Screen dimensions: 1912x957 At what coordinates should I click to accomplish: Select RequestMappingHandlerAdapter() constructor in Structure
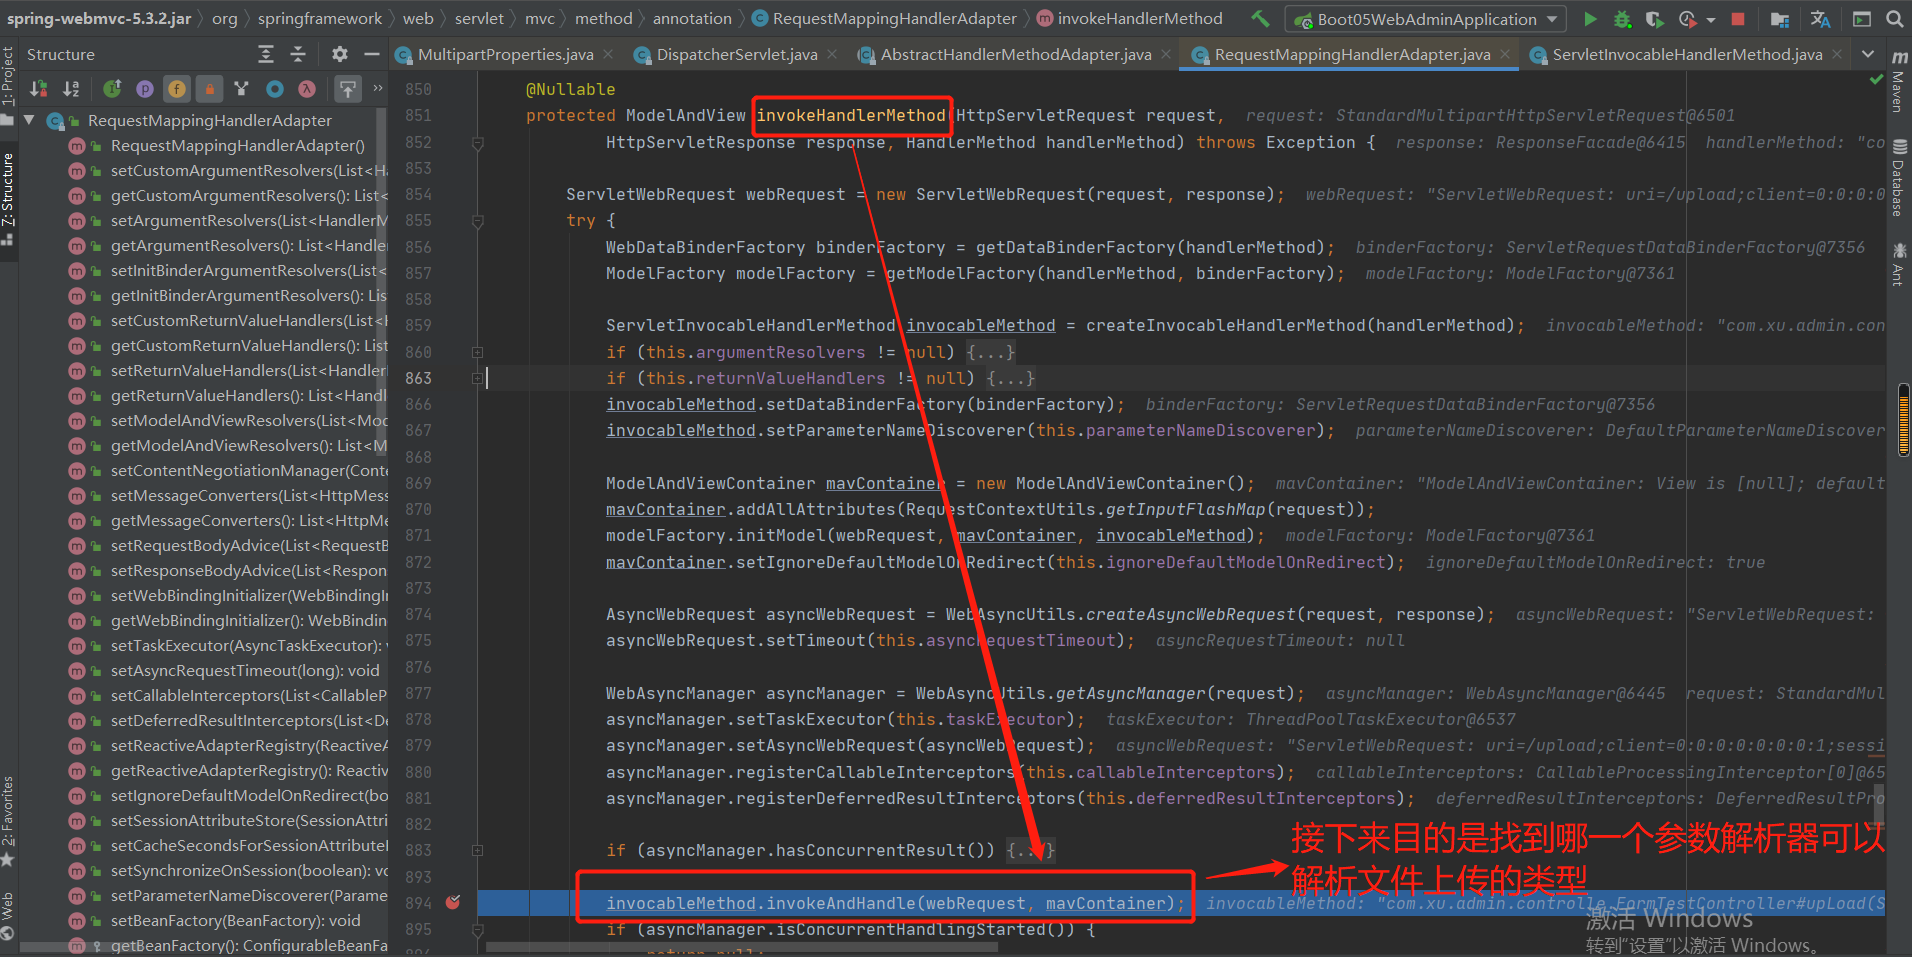(x=238, y=145)
